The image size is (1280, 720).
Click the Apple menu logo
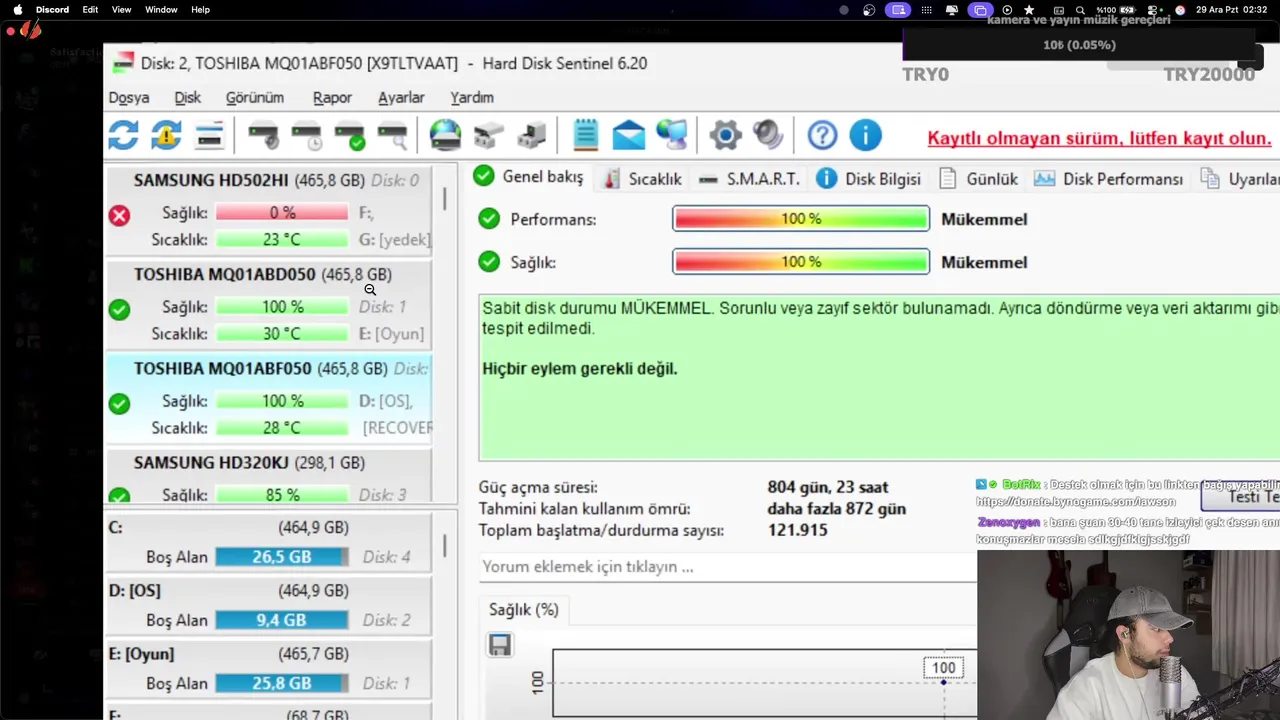(17, 10)
